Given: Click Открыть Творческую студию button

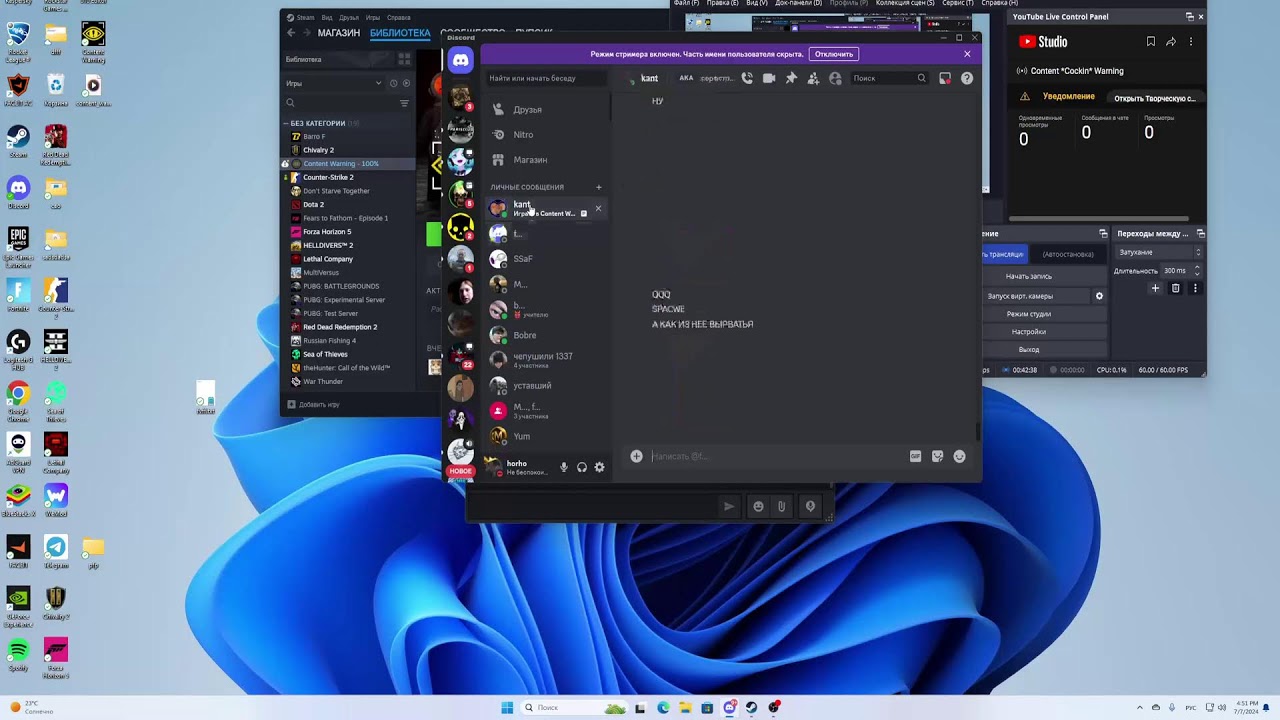Looking at the screenshot, I should tap(1154, 98).
